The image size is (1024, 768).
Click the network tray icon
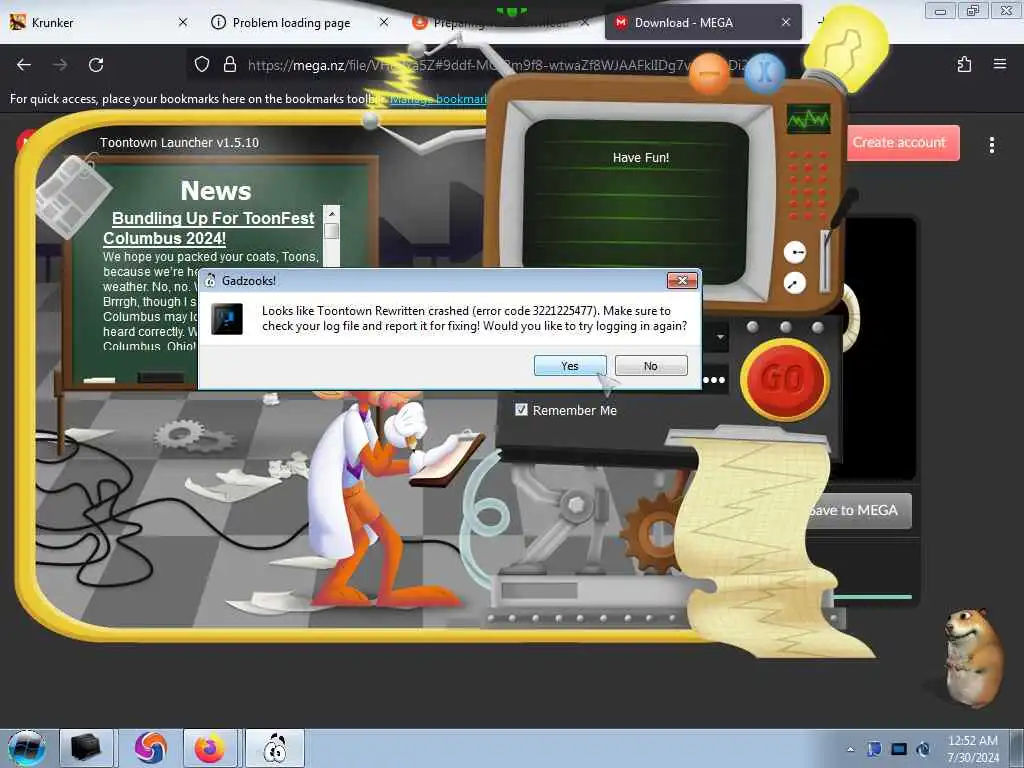899,749
